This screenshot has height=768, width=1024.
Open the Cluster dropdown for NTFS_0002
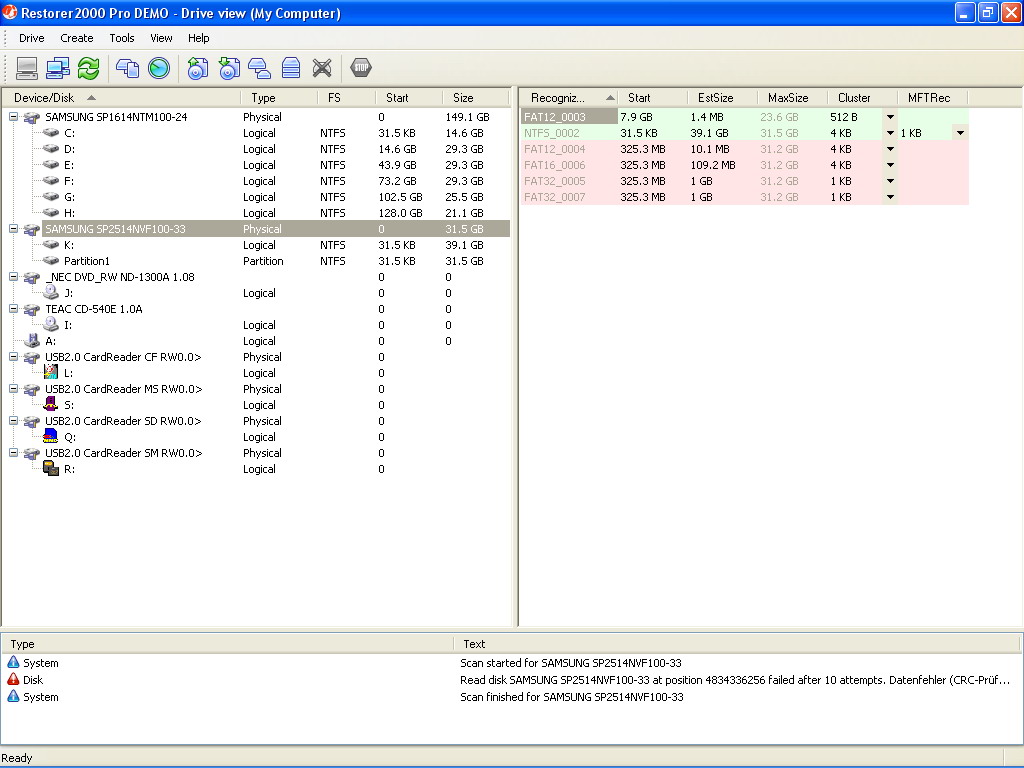tap(890, 133)
